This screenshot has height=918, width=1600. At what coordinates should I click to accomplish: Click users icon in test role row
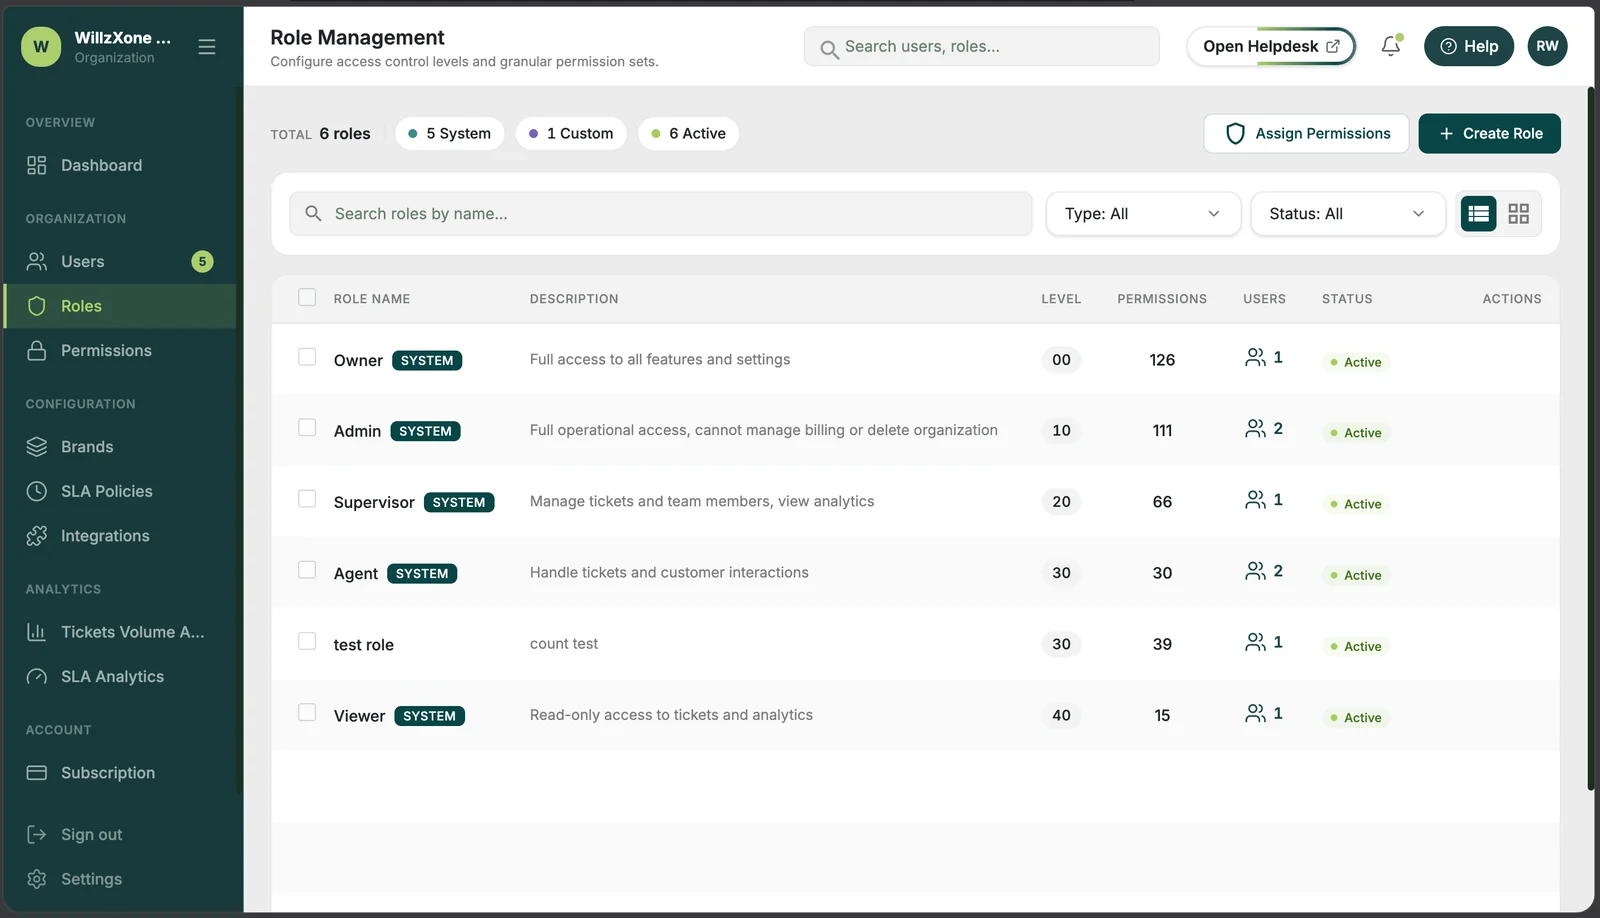point(1255,642)
